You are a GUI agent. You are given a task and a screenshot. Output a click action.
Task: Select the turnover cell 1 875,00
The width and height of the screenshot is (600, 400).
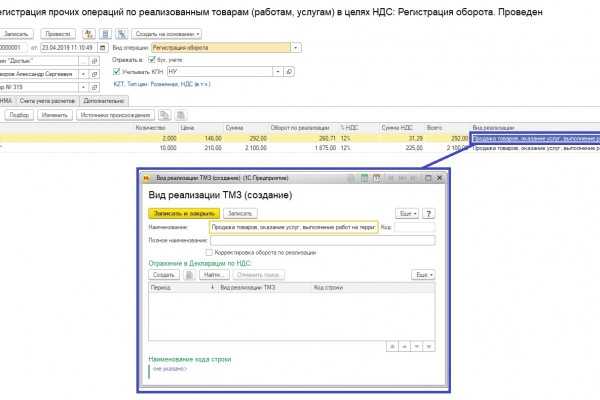(325, 148)
